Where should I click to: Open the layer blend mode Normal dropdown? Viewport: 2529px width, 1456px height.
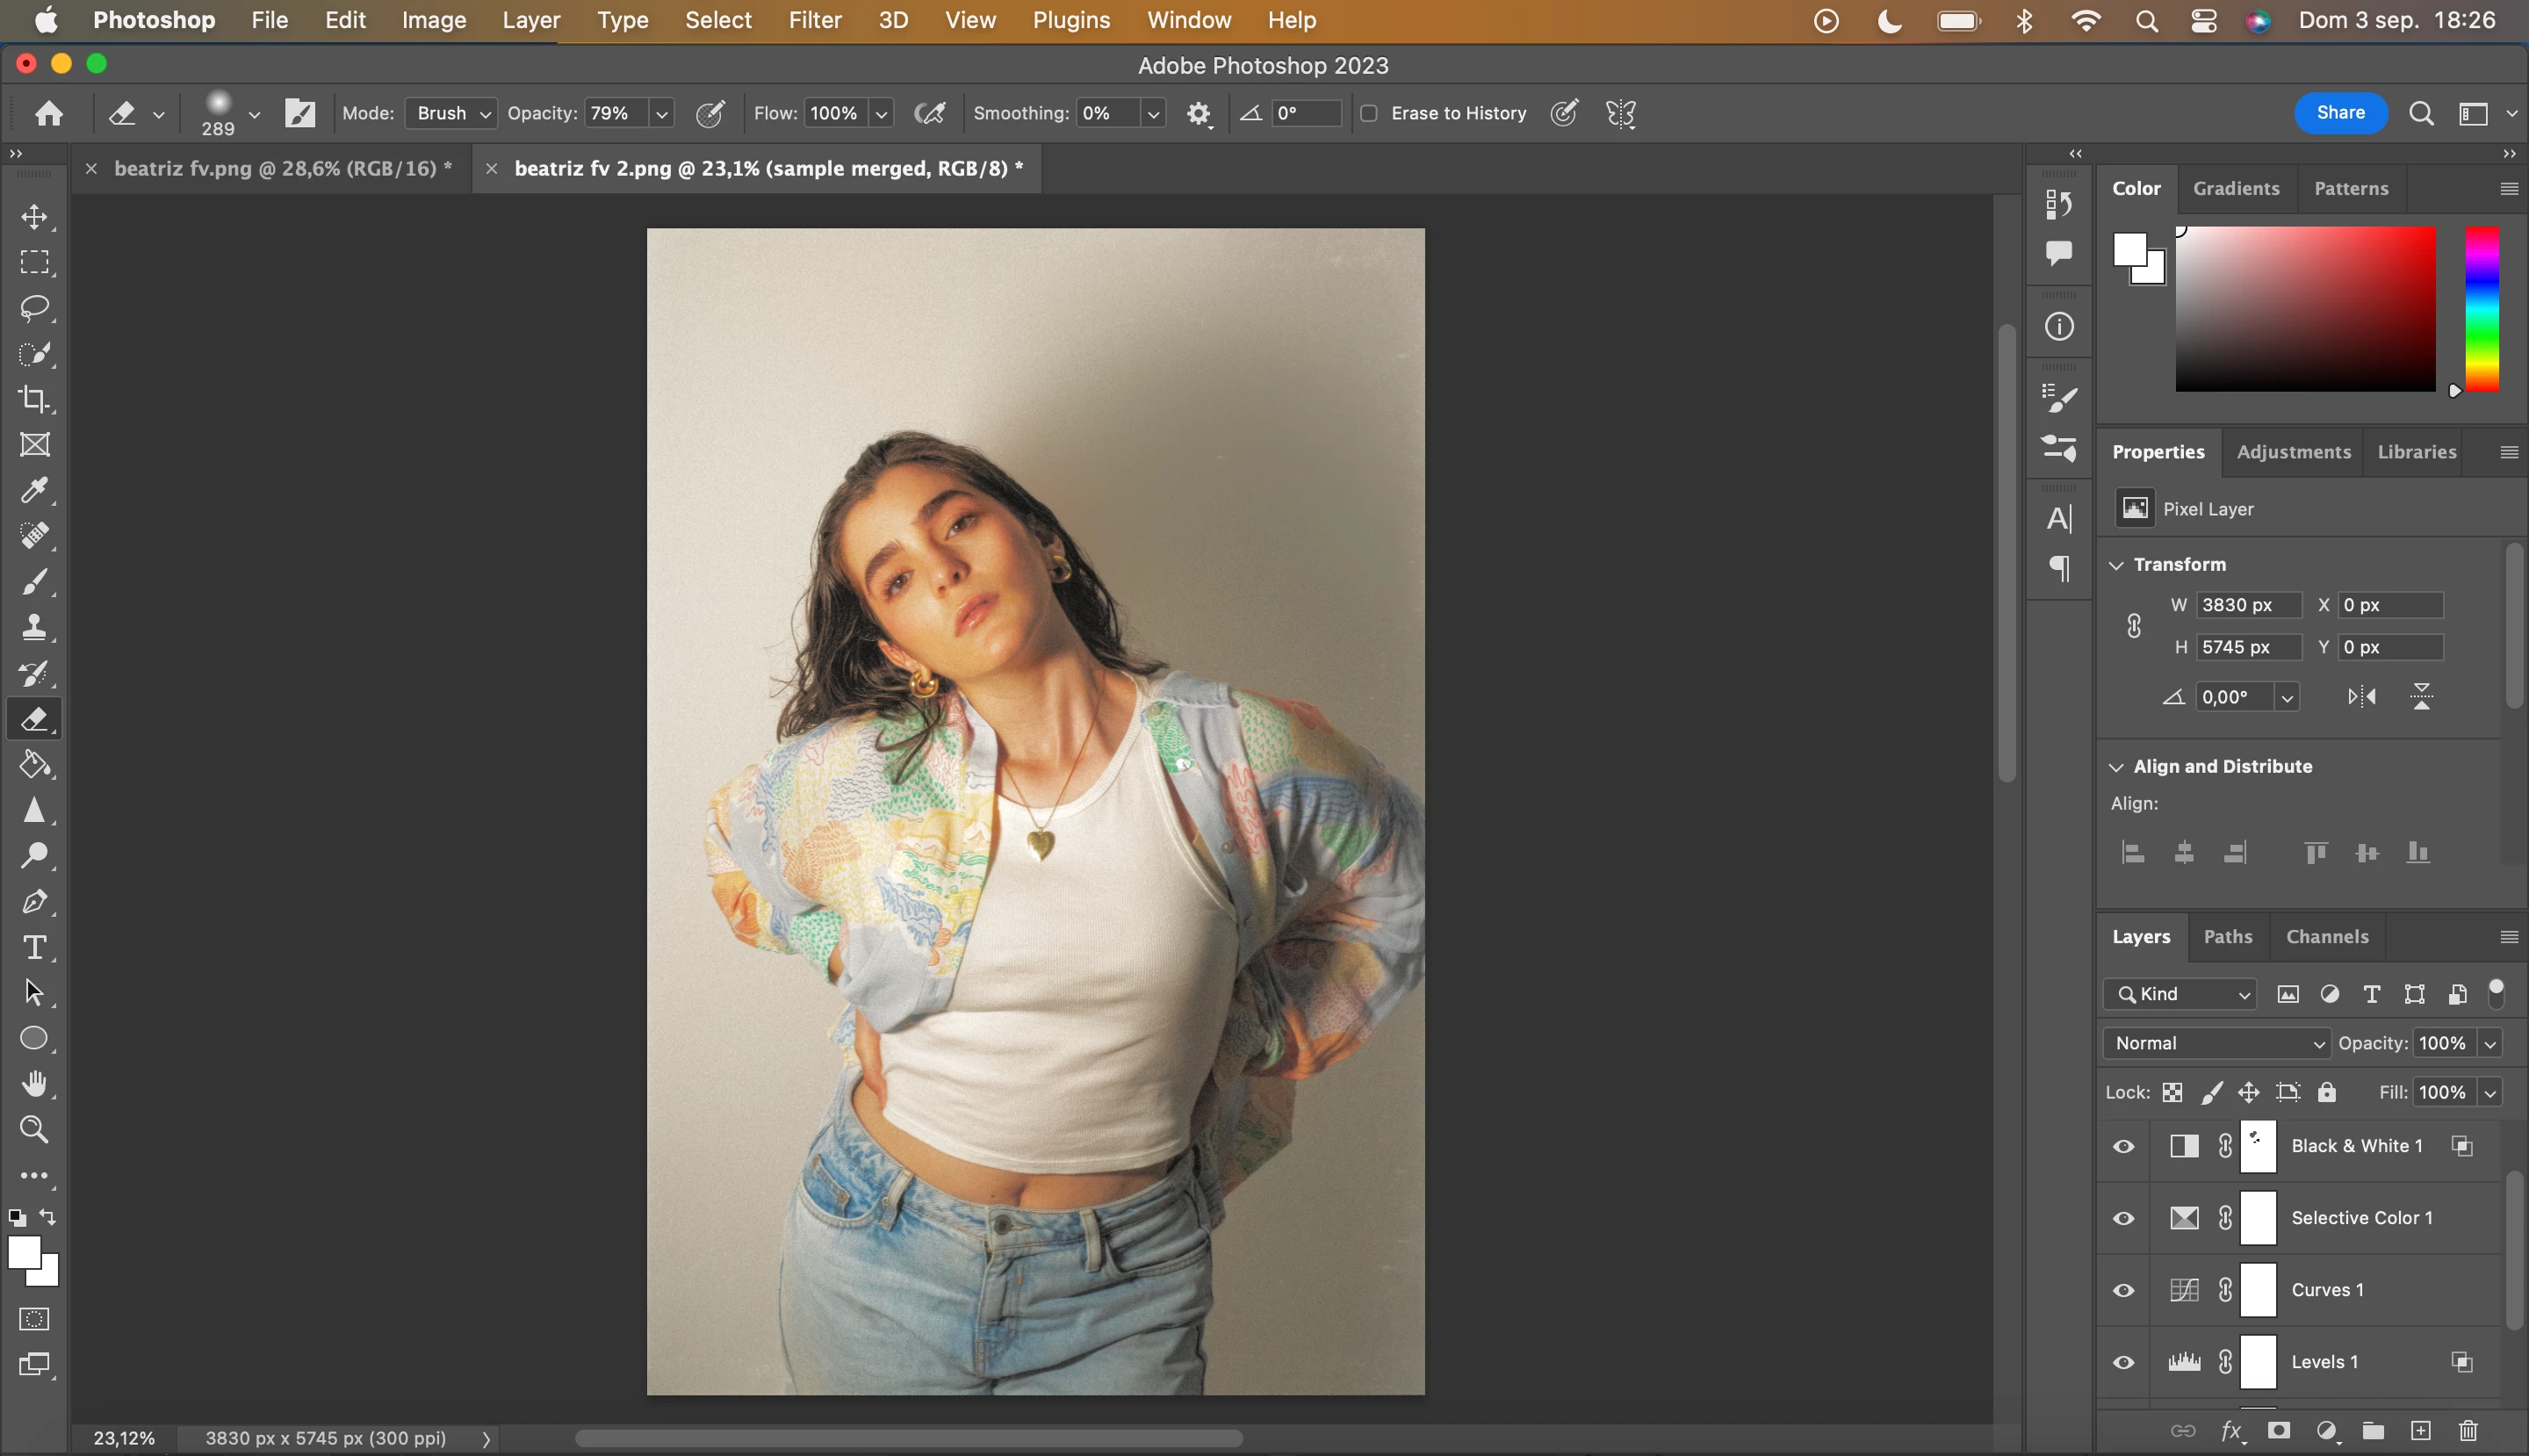point(2216,1043)
